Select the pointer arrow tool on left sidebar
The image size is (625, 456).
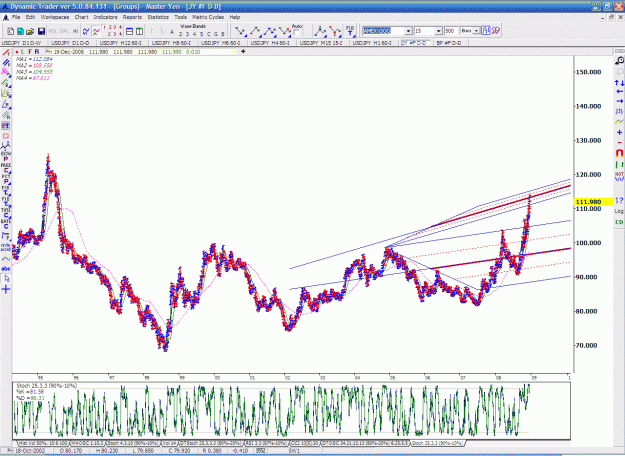point(6,279)
